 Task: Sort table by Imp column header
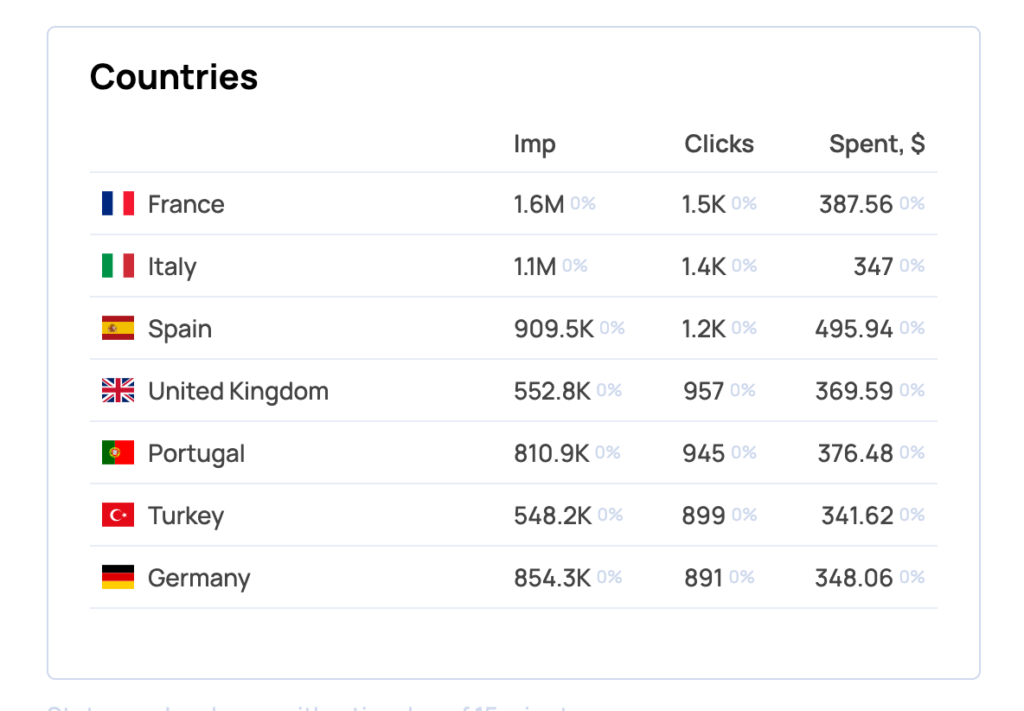point(534,144)
